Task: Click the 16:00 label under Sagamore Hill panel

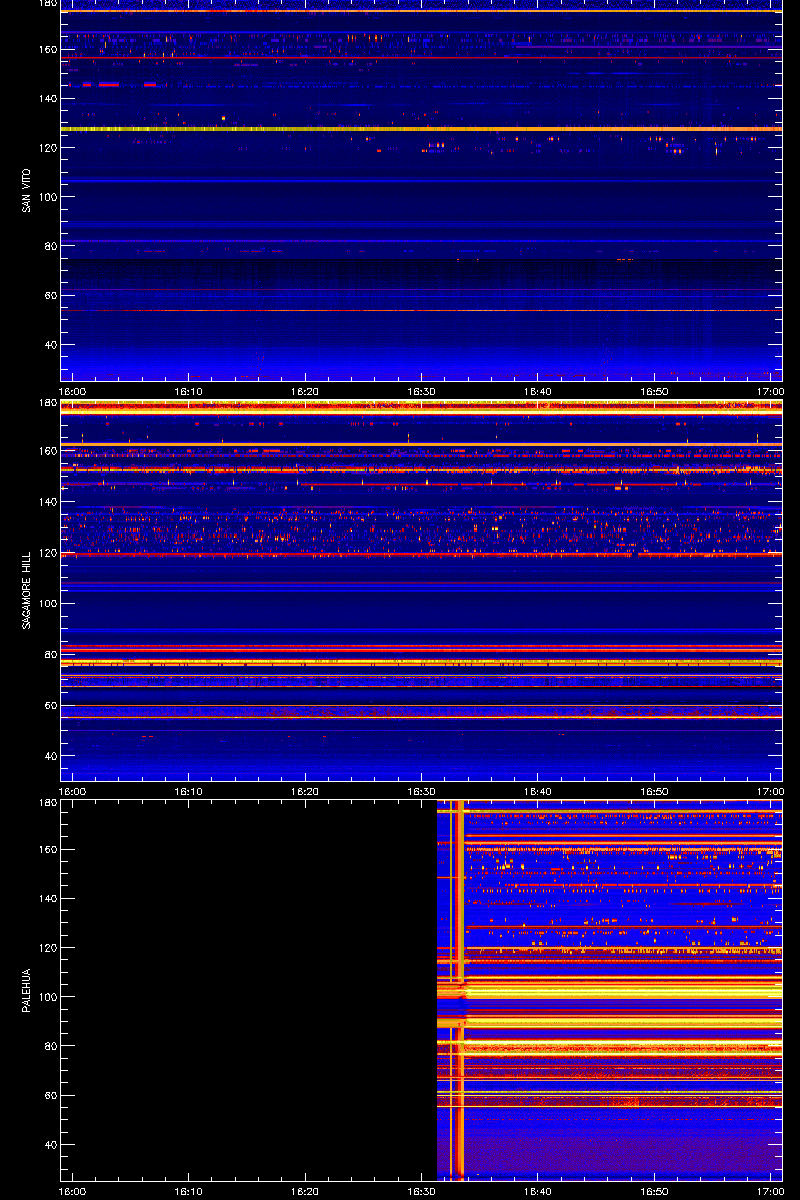Action: click(73, 791)
